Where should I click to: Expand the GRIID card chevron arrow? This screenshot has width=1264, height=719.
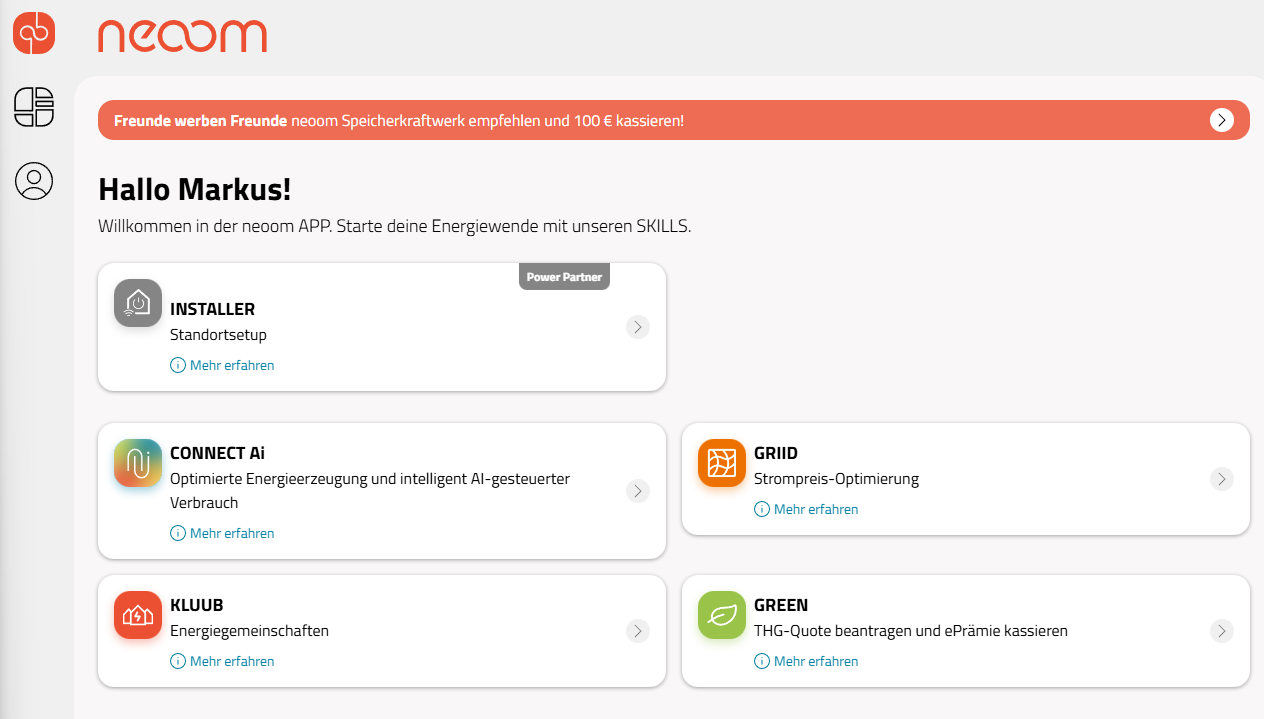click(1221, 479)
